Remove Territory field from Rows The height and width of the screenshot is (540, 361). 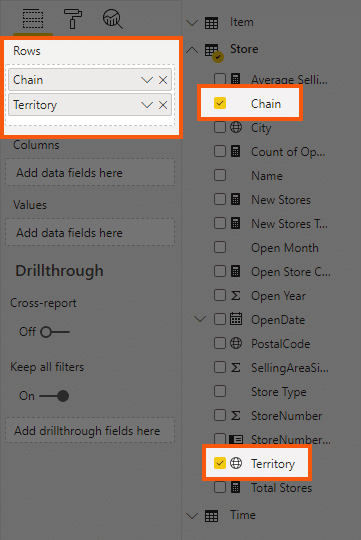coord(163,105)
